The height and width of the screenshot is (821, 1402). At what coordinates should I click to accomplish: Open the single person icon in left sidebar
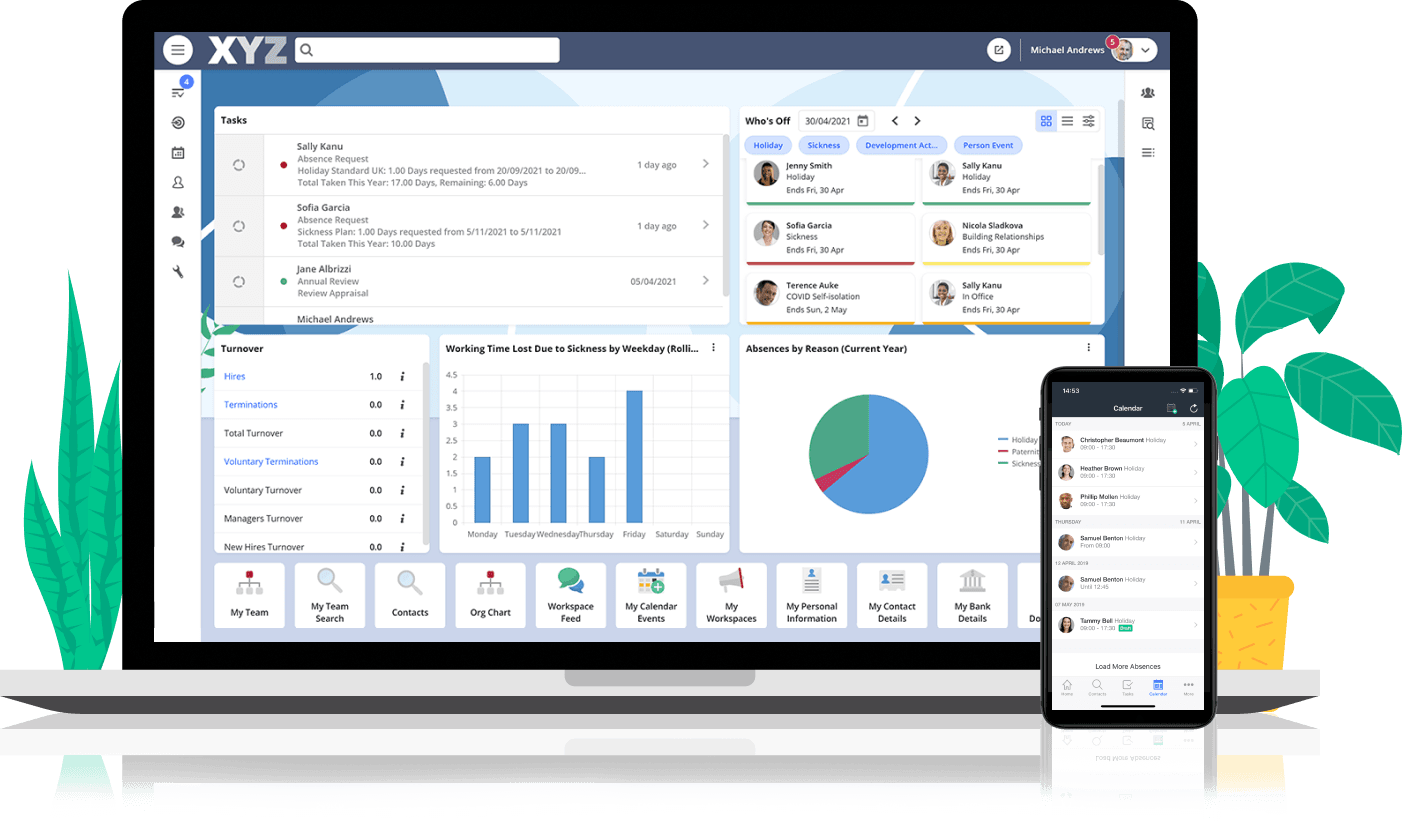pyautogui.click(x=178, y=183)
